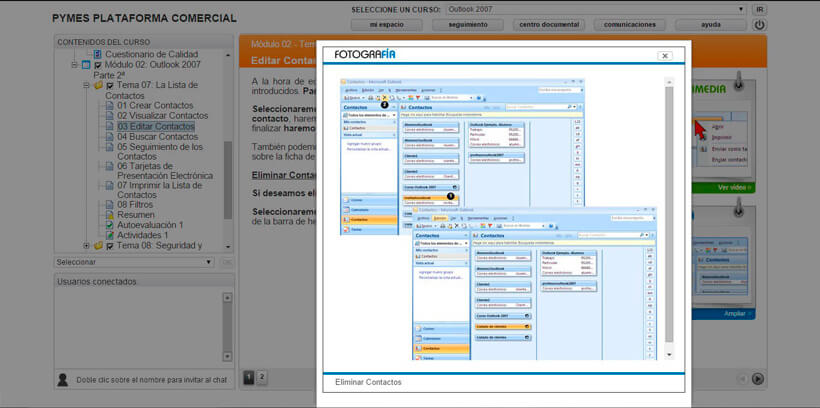Click the icon beside Cuestionario de Calidad
This screenshot has height=408, width=820.
[97, 54]
